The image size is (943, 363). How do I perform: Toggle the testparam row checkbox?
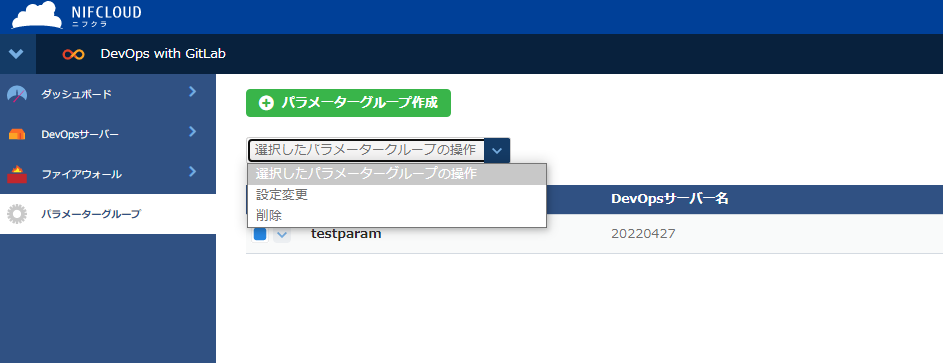pos(260,234)
